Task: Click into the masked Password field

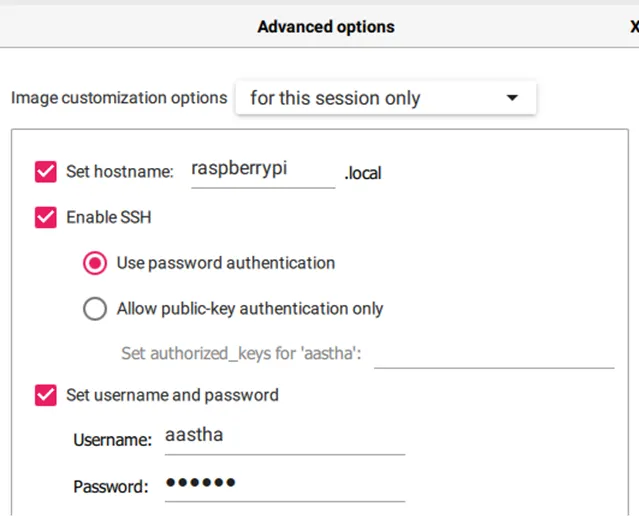Action: pos(284,485)
